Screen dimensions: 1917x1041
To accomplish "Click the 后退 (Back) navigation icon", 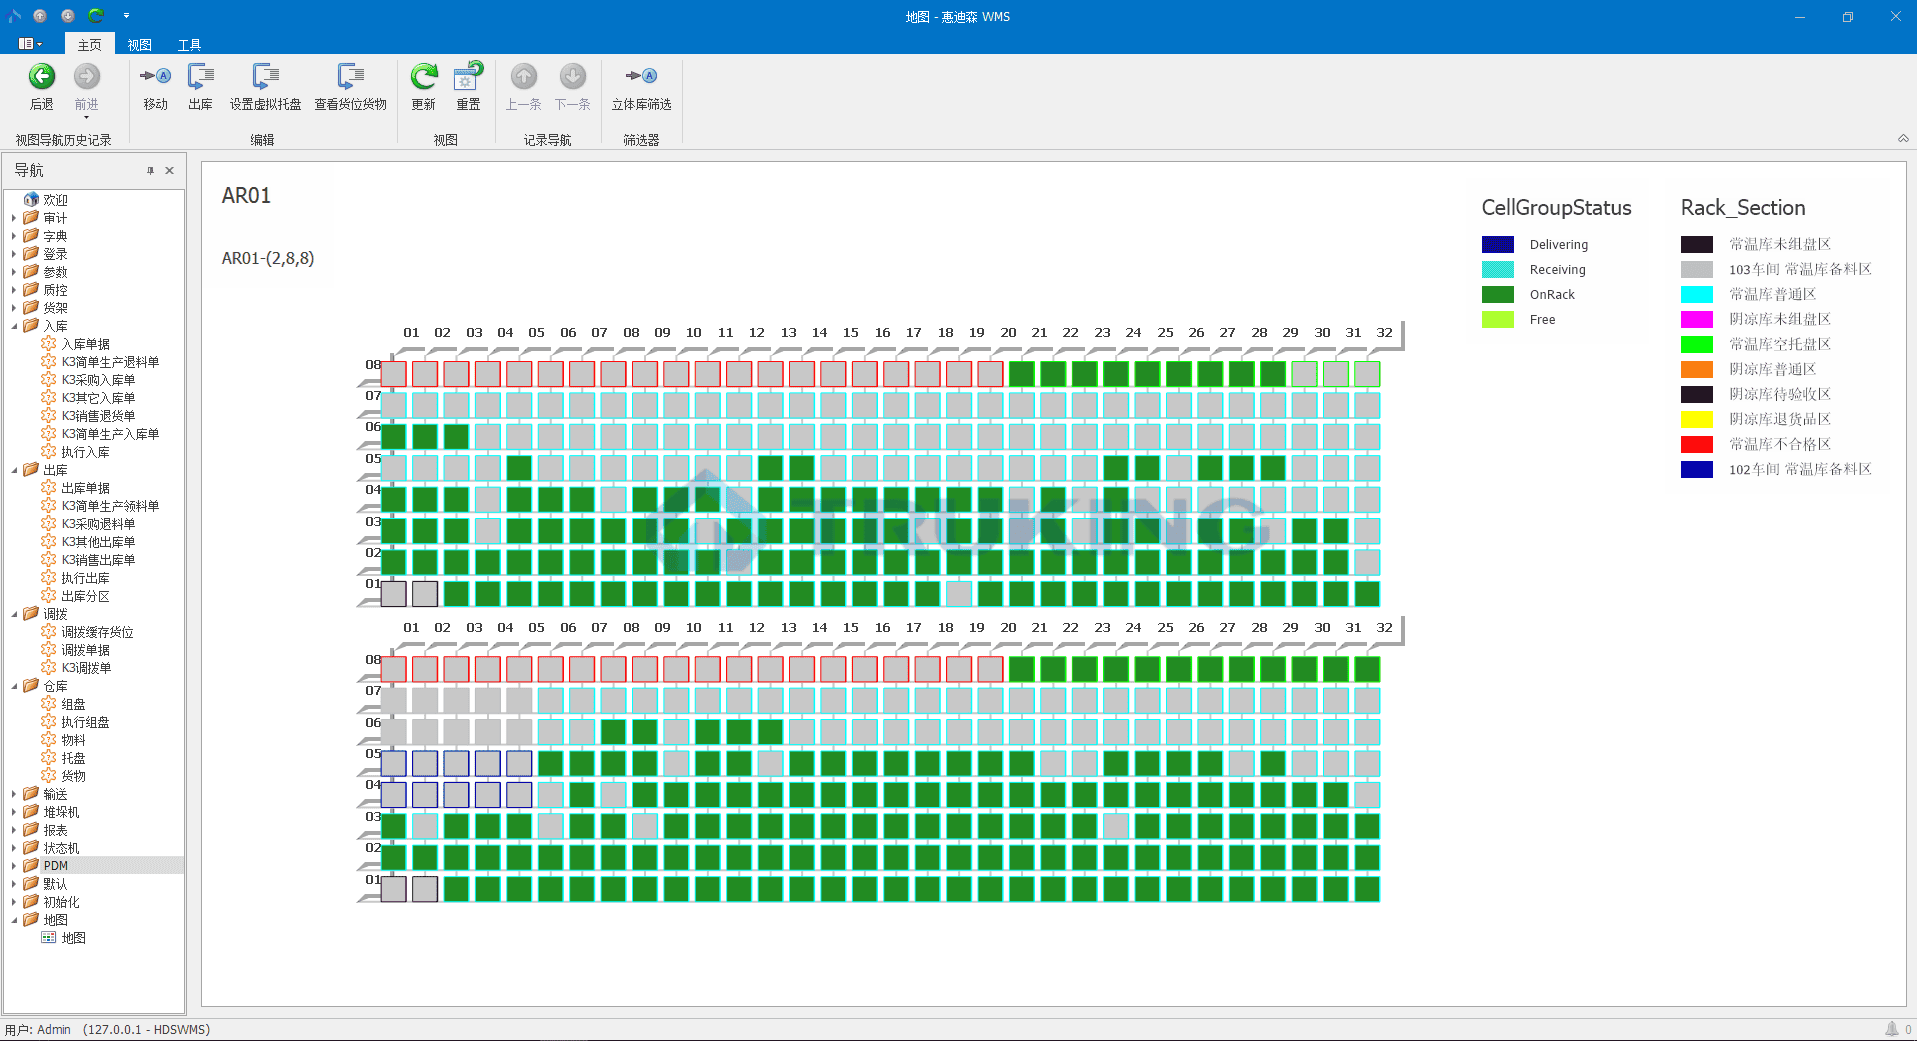I will tap(42, 77).
